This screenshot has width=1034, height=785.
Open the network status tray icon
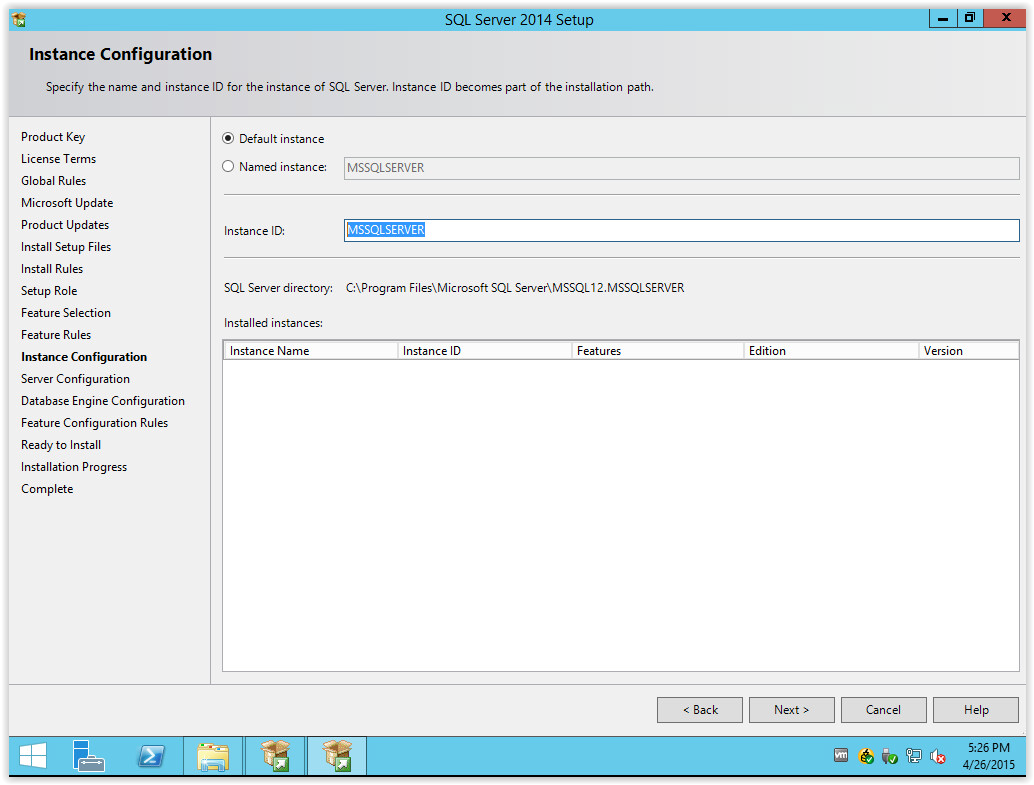pyautogui.click(x=914, y=756)
